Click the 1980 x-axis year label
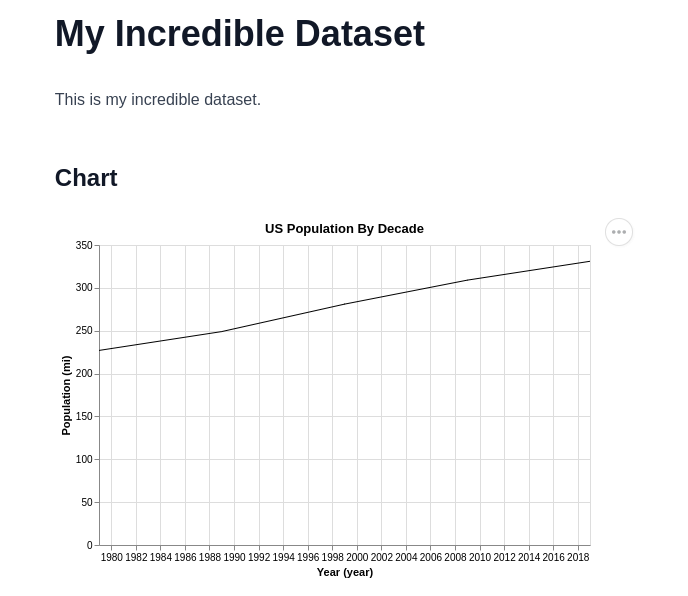This screenshot has height=596, width=688. click(112, 558)
